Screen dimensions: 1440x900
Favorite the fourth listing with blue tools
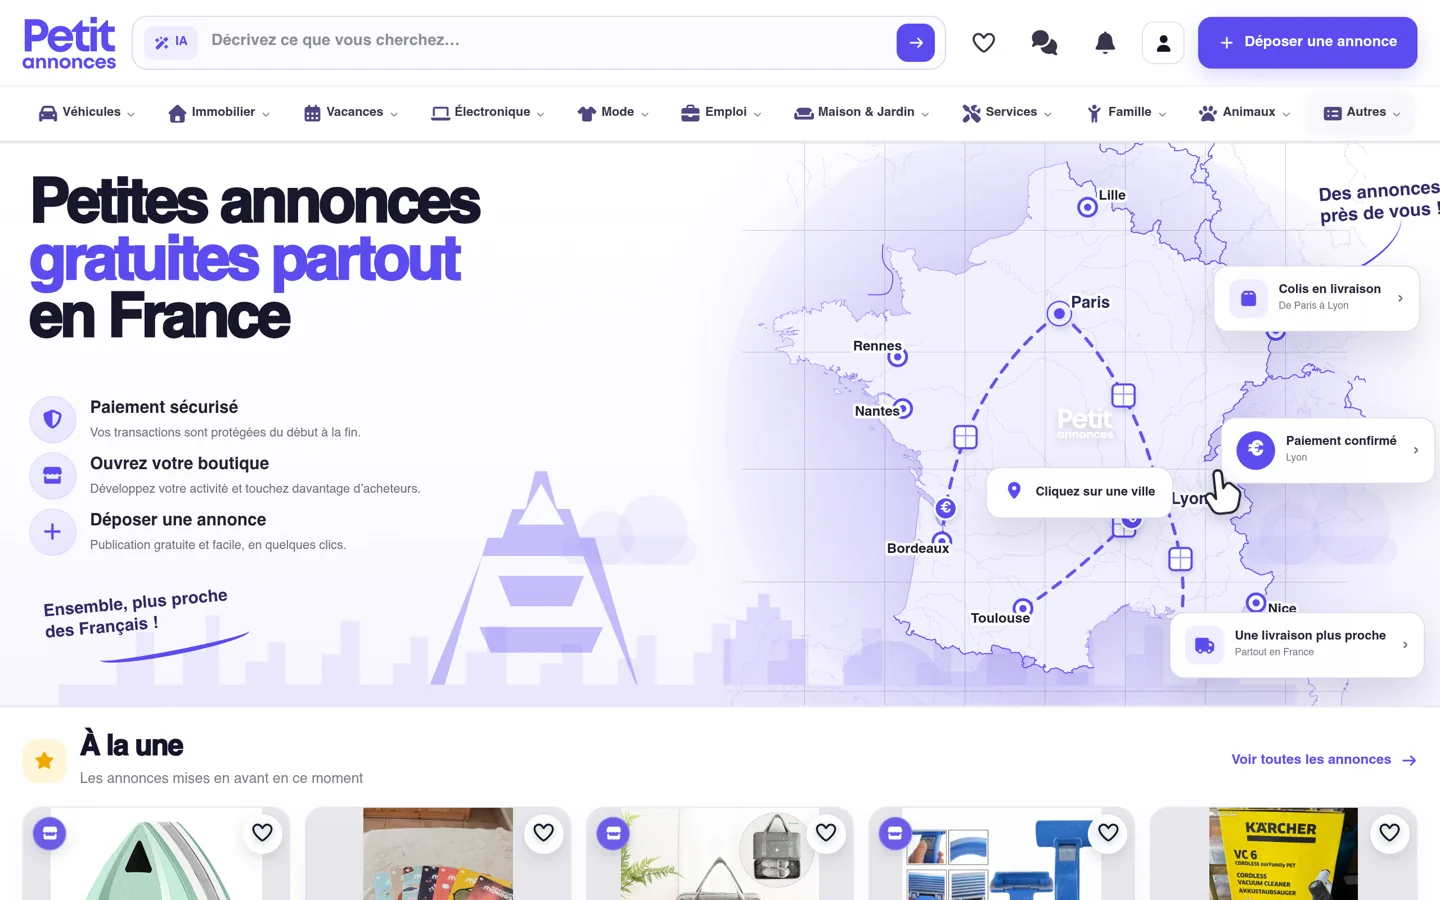point(1108,832)
